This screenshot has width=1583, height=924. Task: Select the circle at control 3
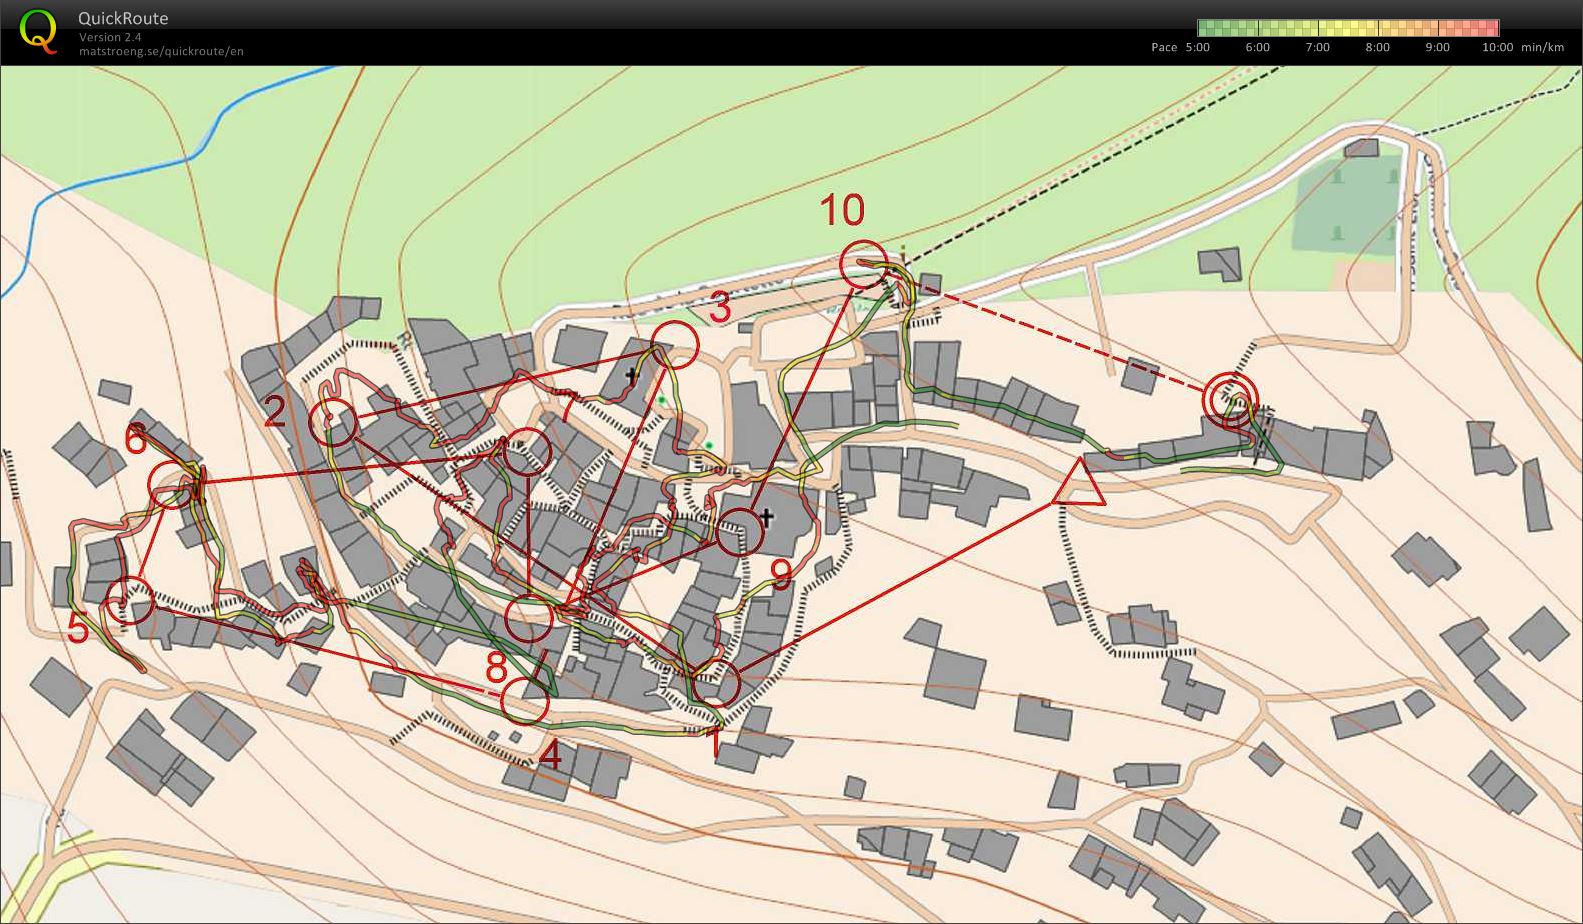(674, 345)
